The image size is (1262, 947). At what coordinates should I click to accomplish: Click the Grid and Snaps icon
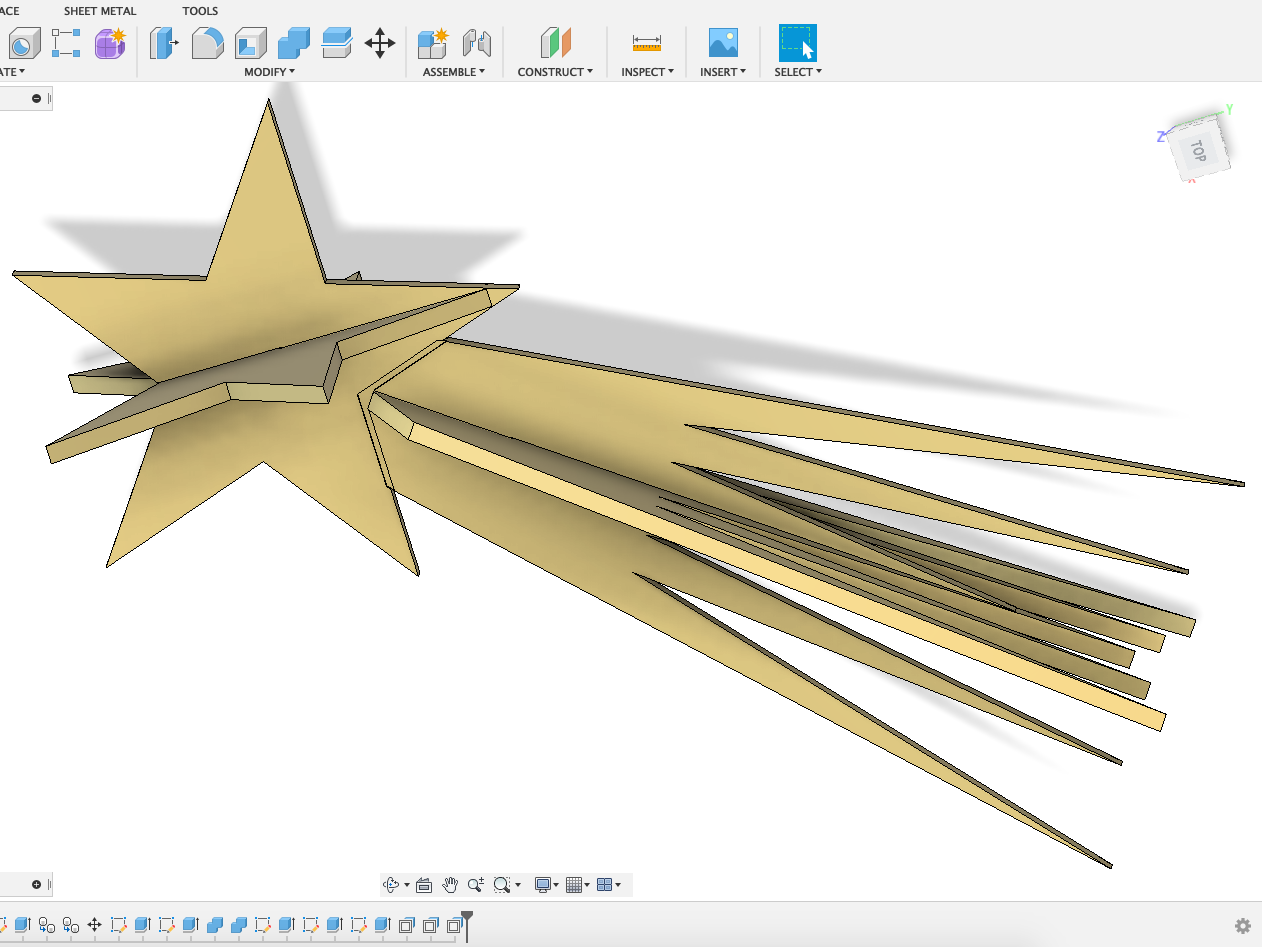tap(574, 885)
